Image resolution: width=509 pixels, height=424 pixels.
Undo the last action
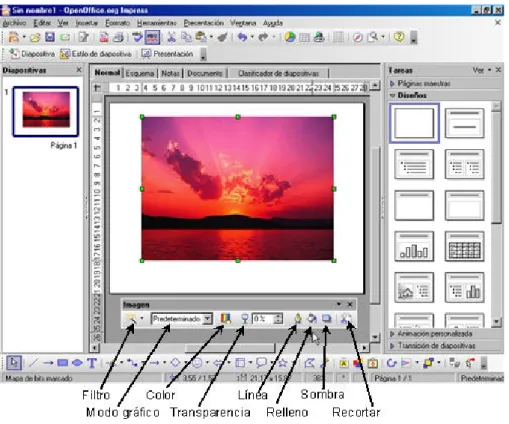242,37
